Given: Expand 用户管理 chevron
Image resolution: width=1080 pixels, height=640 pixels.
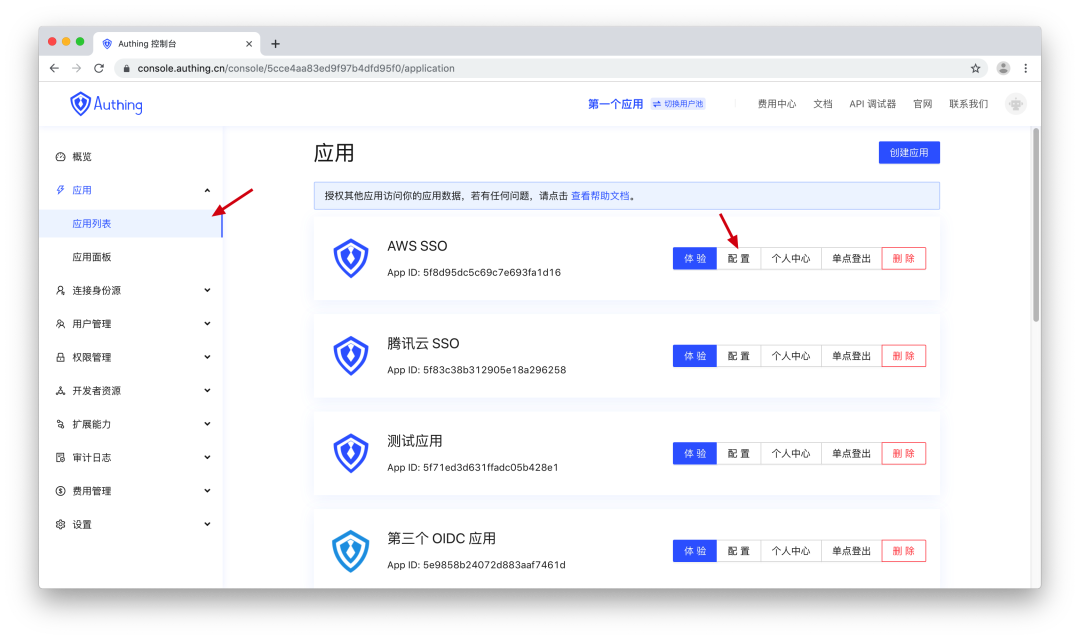Looking at the screenshot, I should pos(207,324).
